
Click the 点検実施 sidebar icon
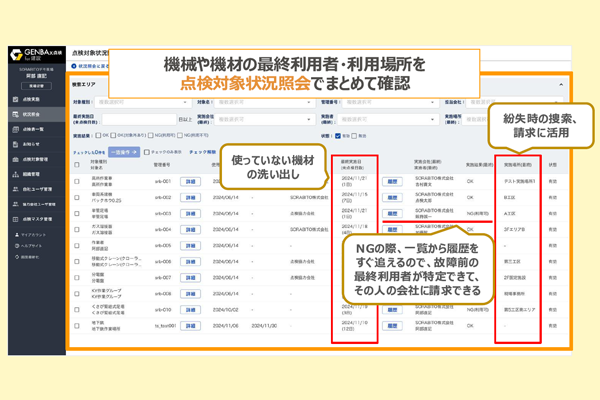click(x=14, y=101)
